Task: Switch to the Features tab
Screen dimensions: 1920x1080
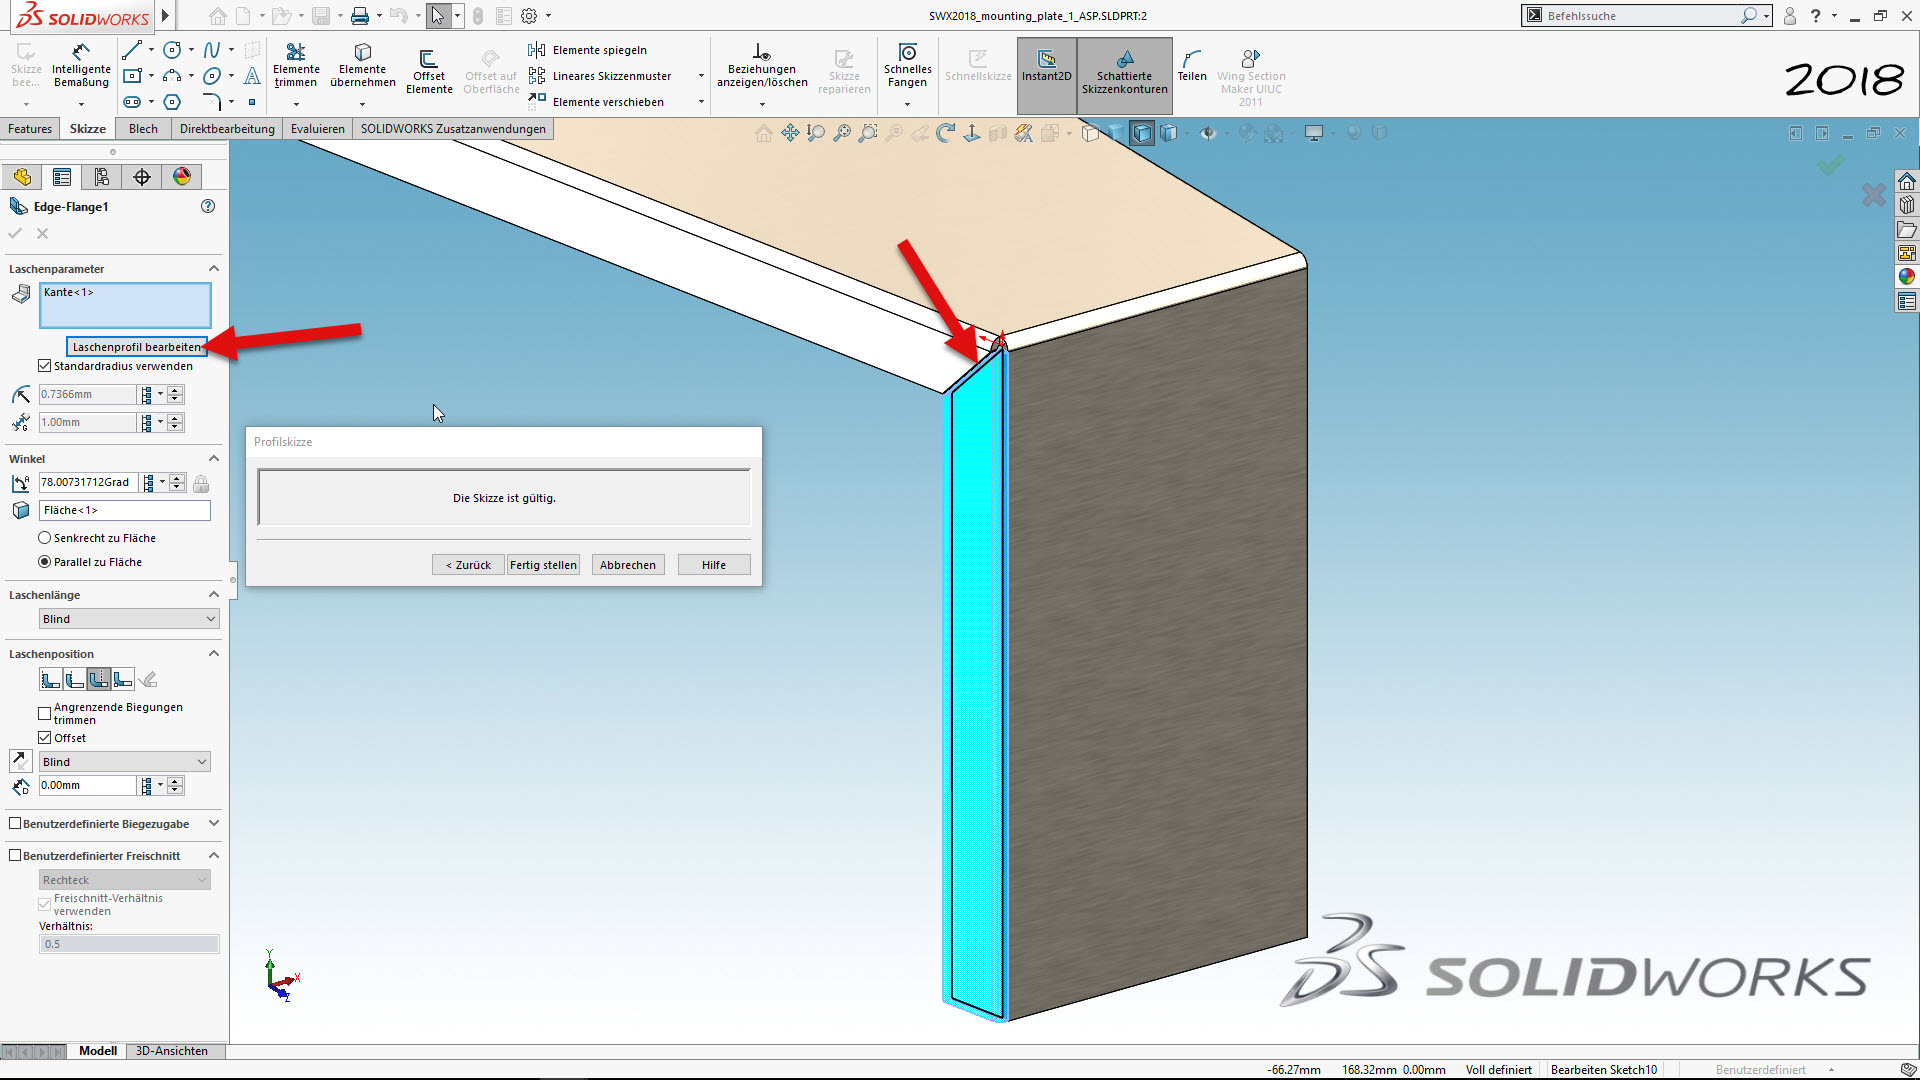Action: point(30,129)
